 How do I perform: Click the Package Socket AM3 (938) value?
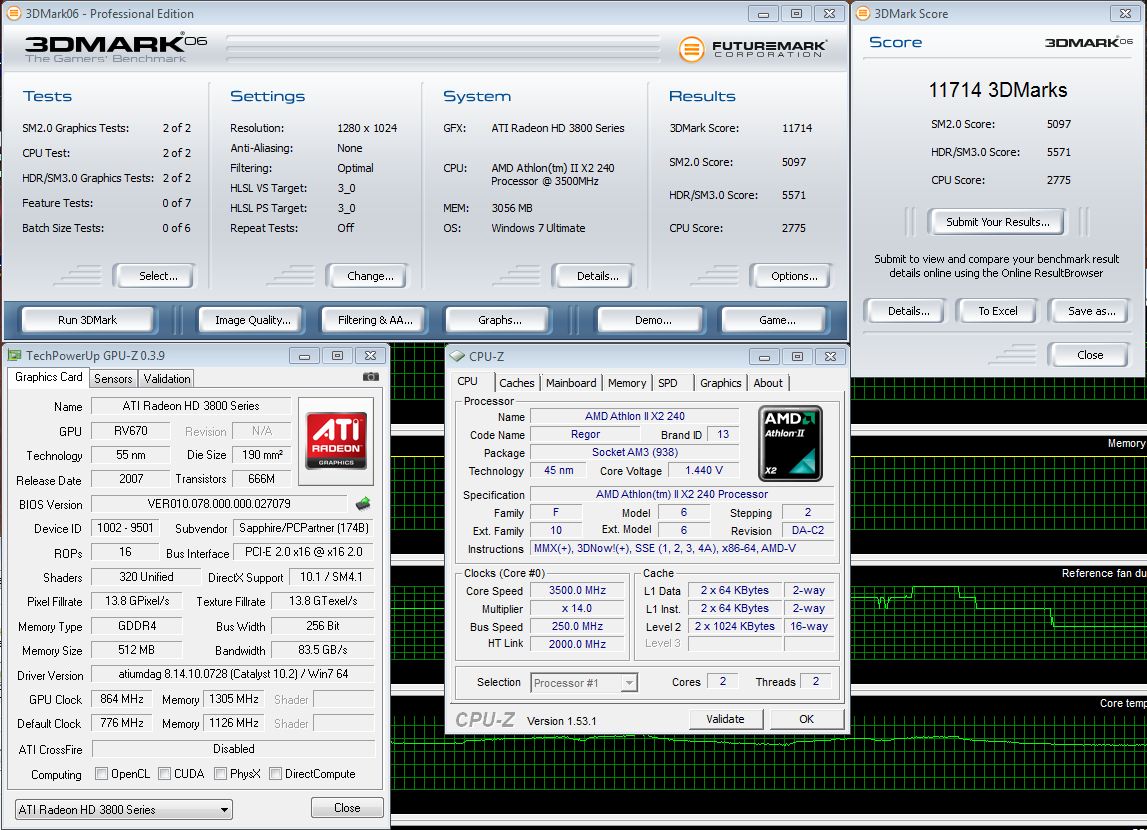(x=635, y=452)
